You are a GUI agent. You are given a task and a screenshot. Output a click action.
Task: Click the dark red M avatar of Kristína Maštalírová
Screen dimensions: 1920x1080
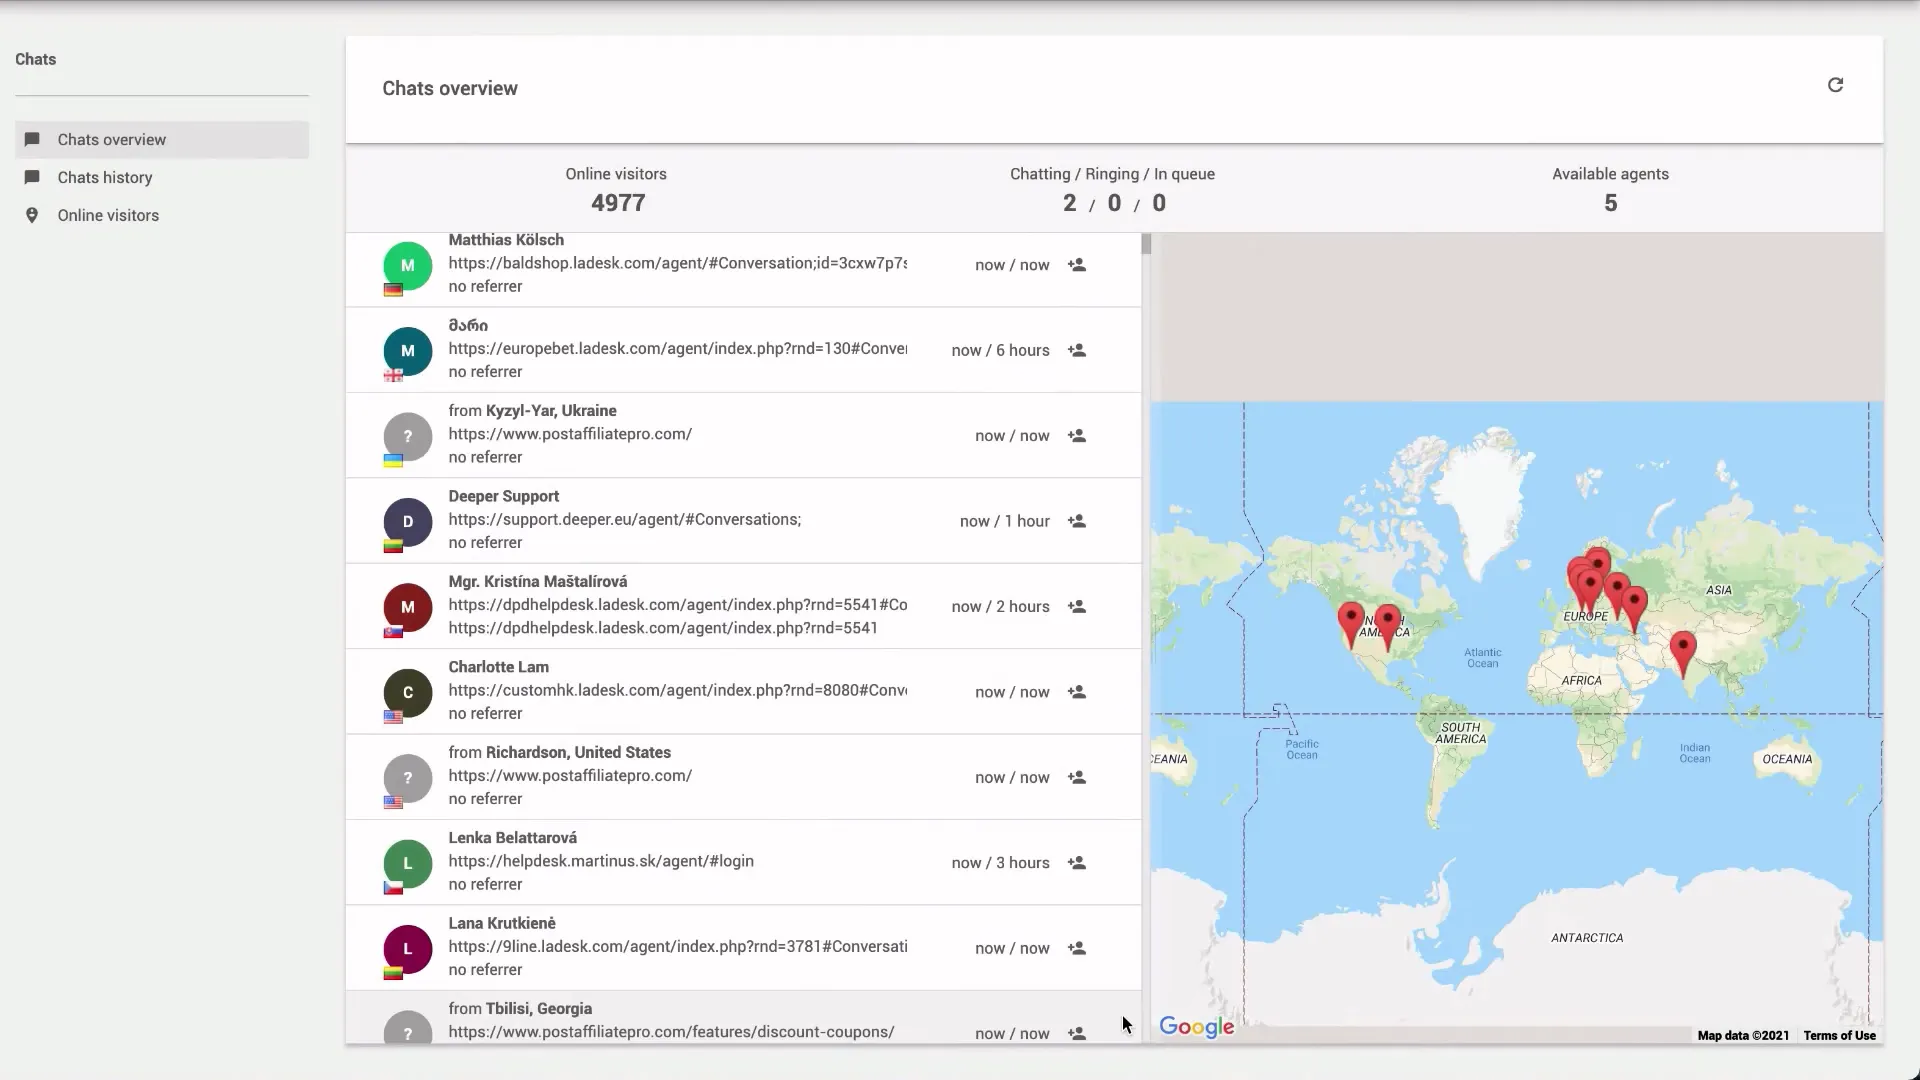point(408,607)
